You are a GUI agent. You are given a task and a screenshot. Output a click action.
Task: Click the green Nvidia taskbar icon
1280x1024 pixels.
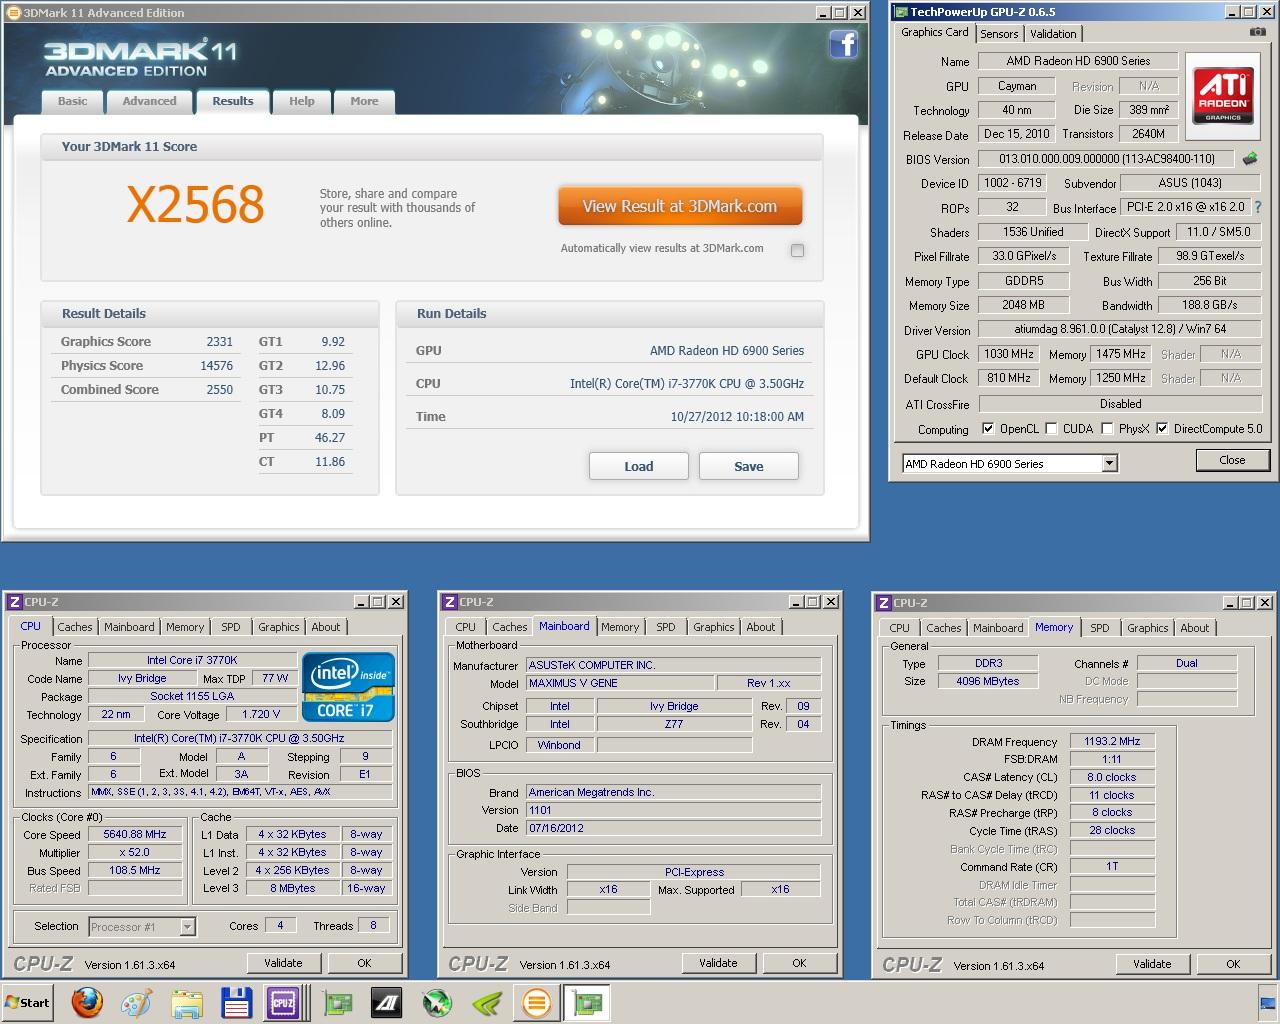click(487, 1003)
